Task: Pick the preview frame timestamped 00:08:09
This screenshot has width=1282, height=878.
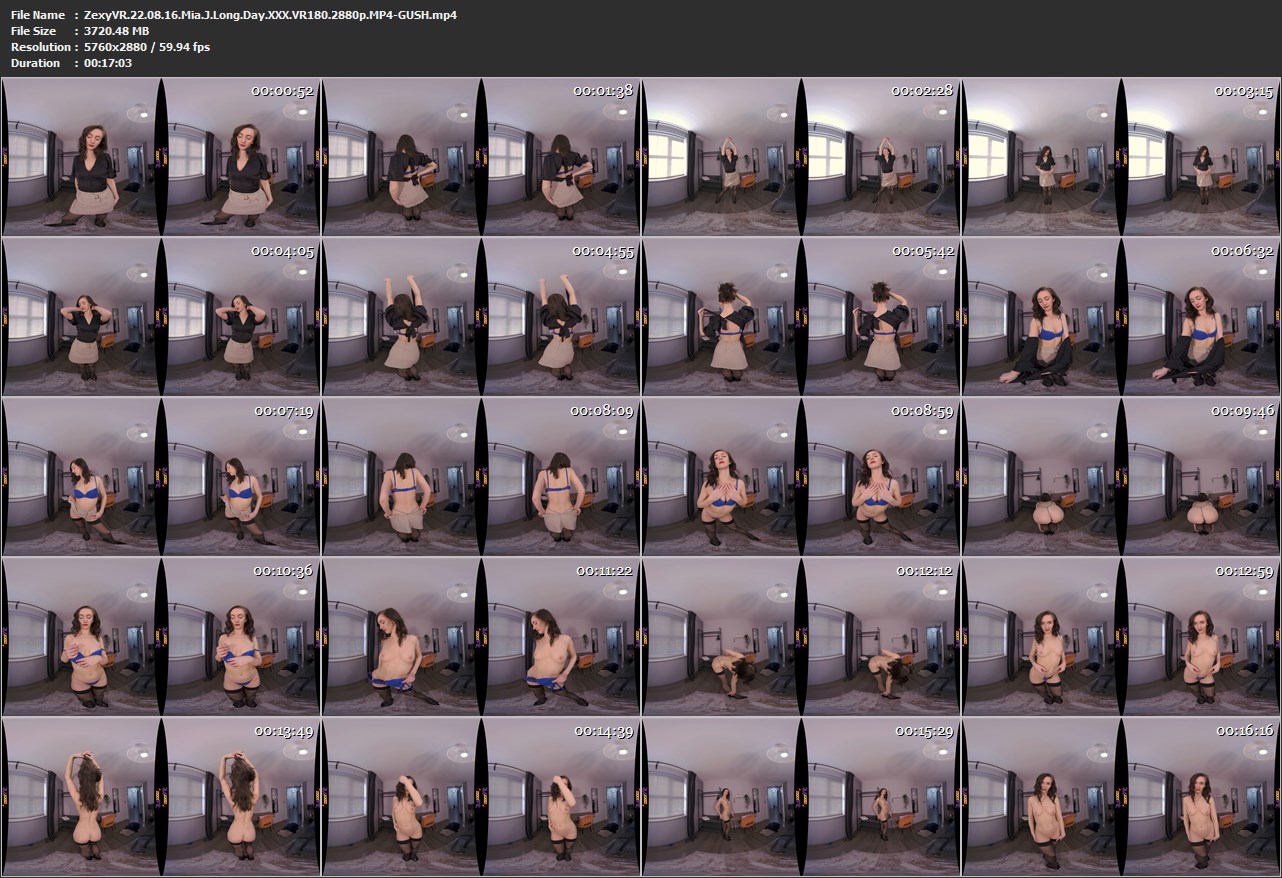Action: tap(481, 477)
